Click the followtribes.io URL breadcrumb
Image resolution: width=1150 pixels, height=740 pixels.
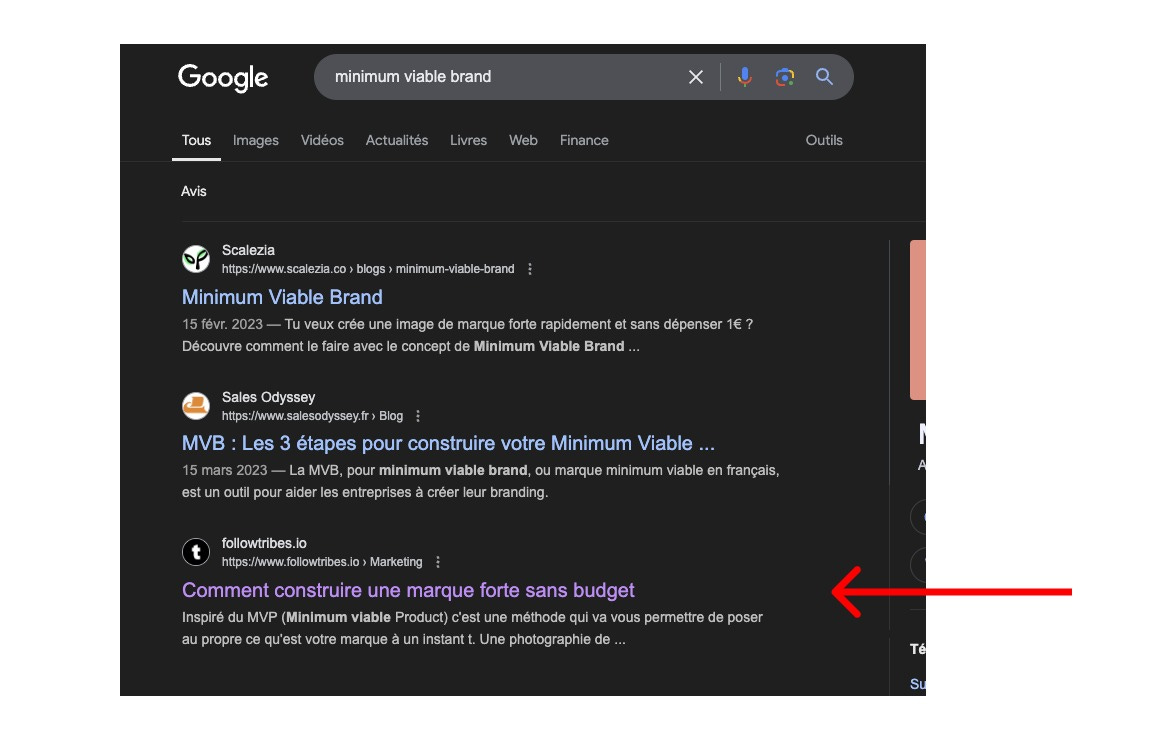click(x=322, y=562)
